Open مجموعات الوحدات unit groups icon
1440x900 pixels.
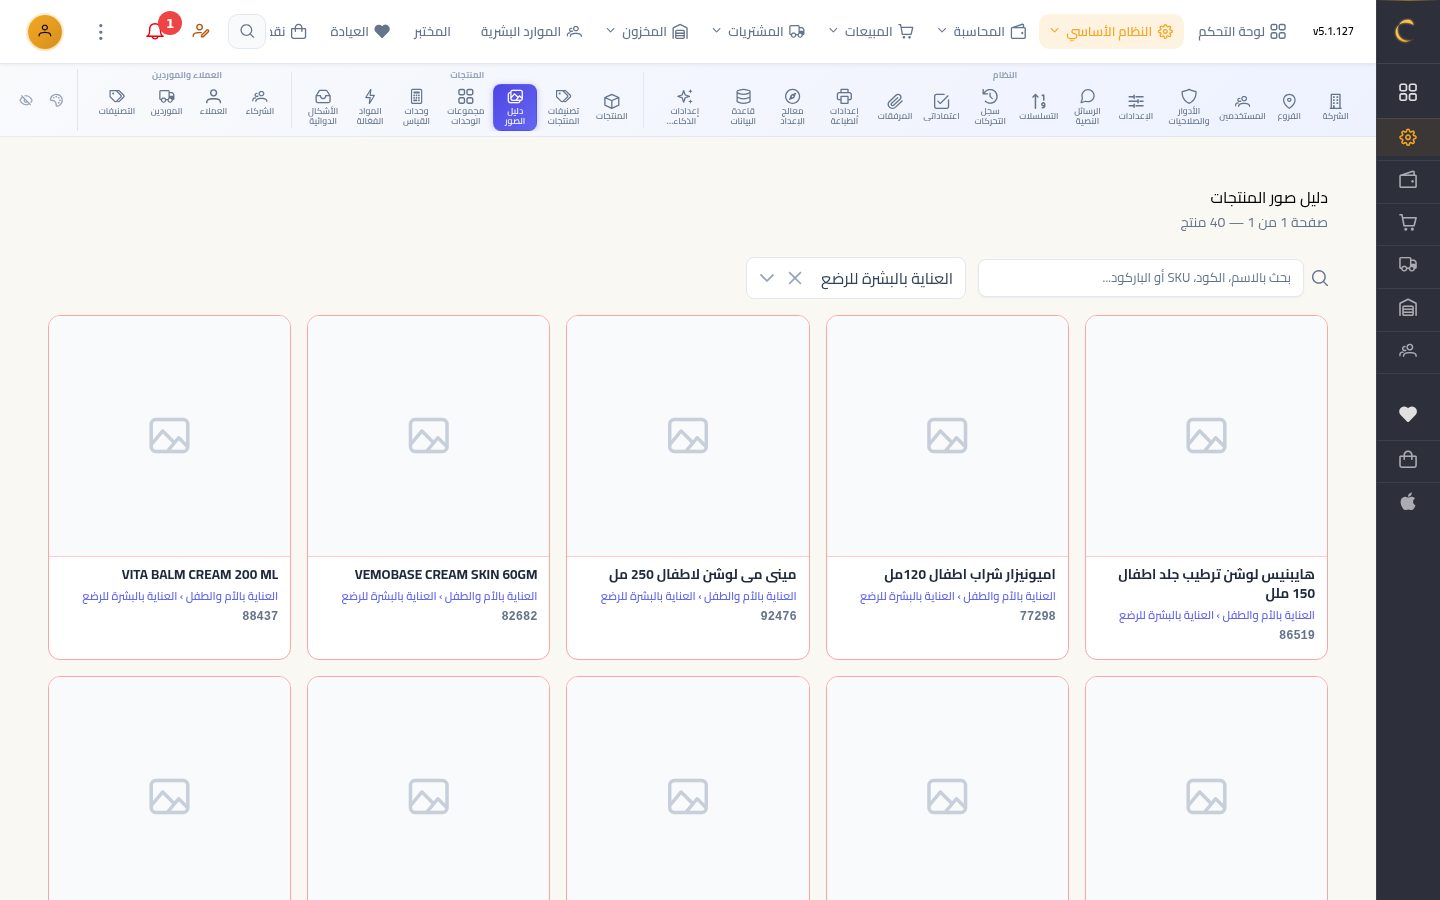pos(466,107)
